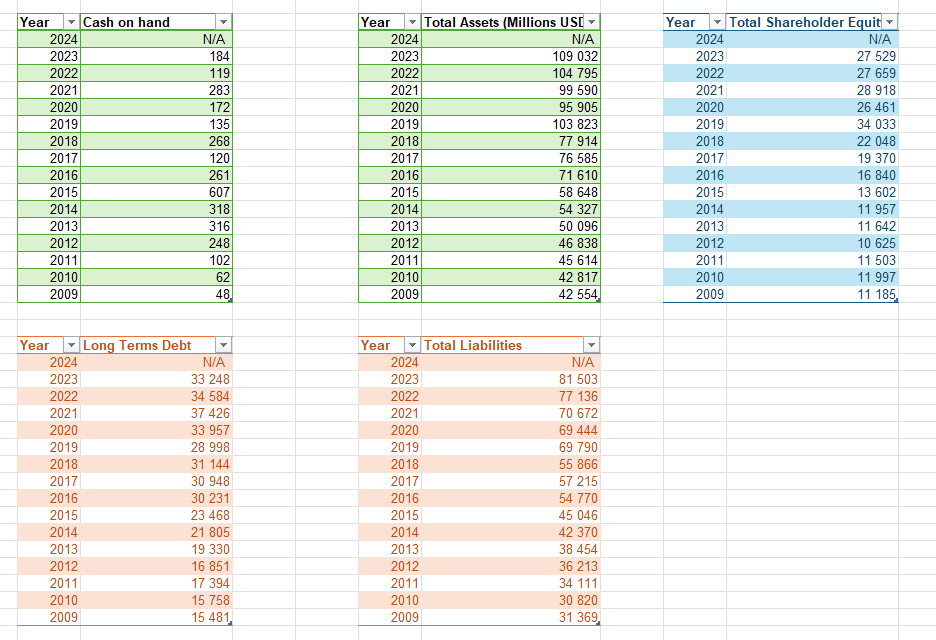
Task: Open Year filter dropdown in Total Assets table
Action: click(x=412, y=22)
